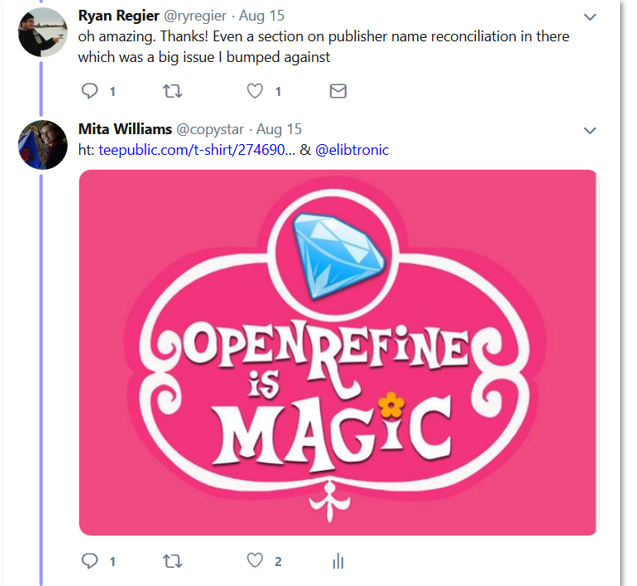Open the OpenRefine is Magic image

(338, 352)
